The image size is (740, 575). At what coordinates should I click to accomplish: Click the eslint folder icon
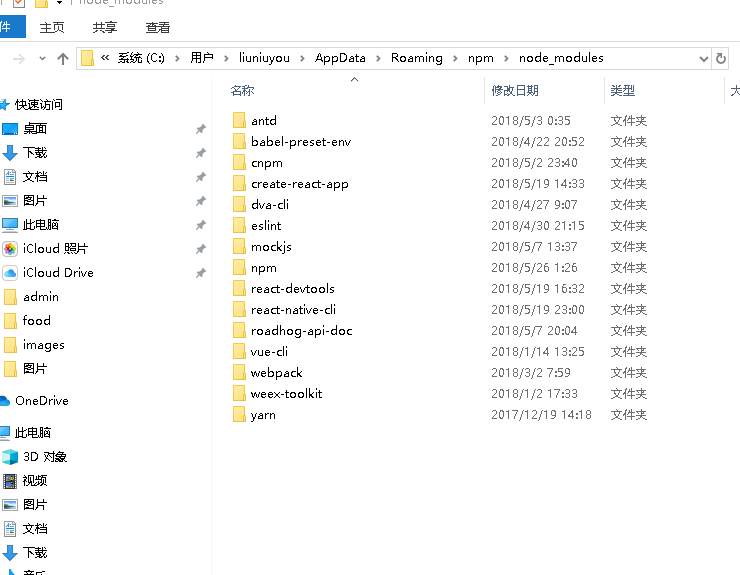click(239, 225)
